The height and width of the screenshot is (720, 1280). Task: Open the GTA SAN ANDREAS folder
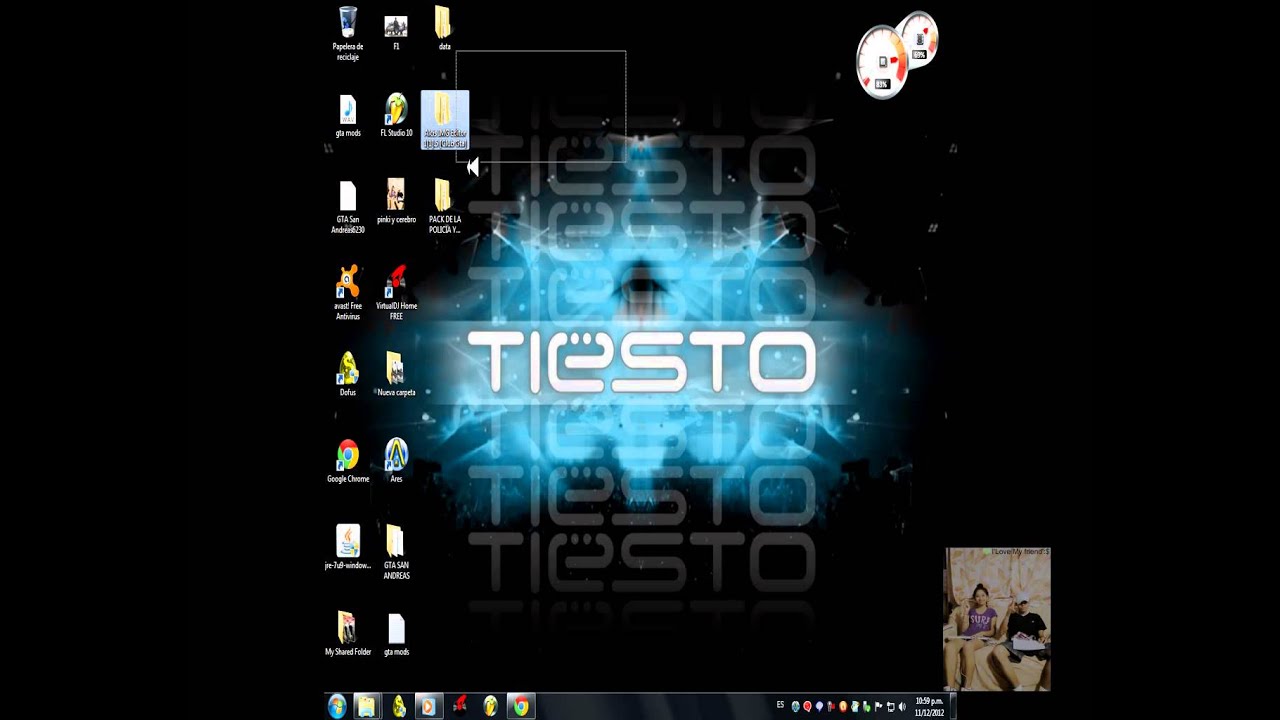pos(396,553)
